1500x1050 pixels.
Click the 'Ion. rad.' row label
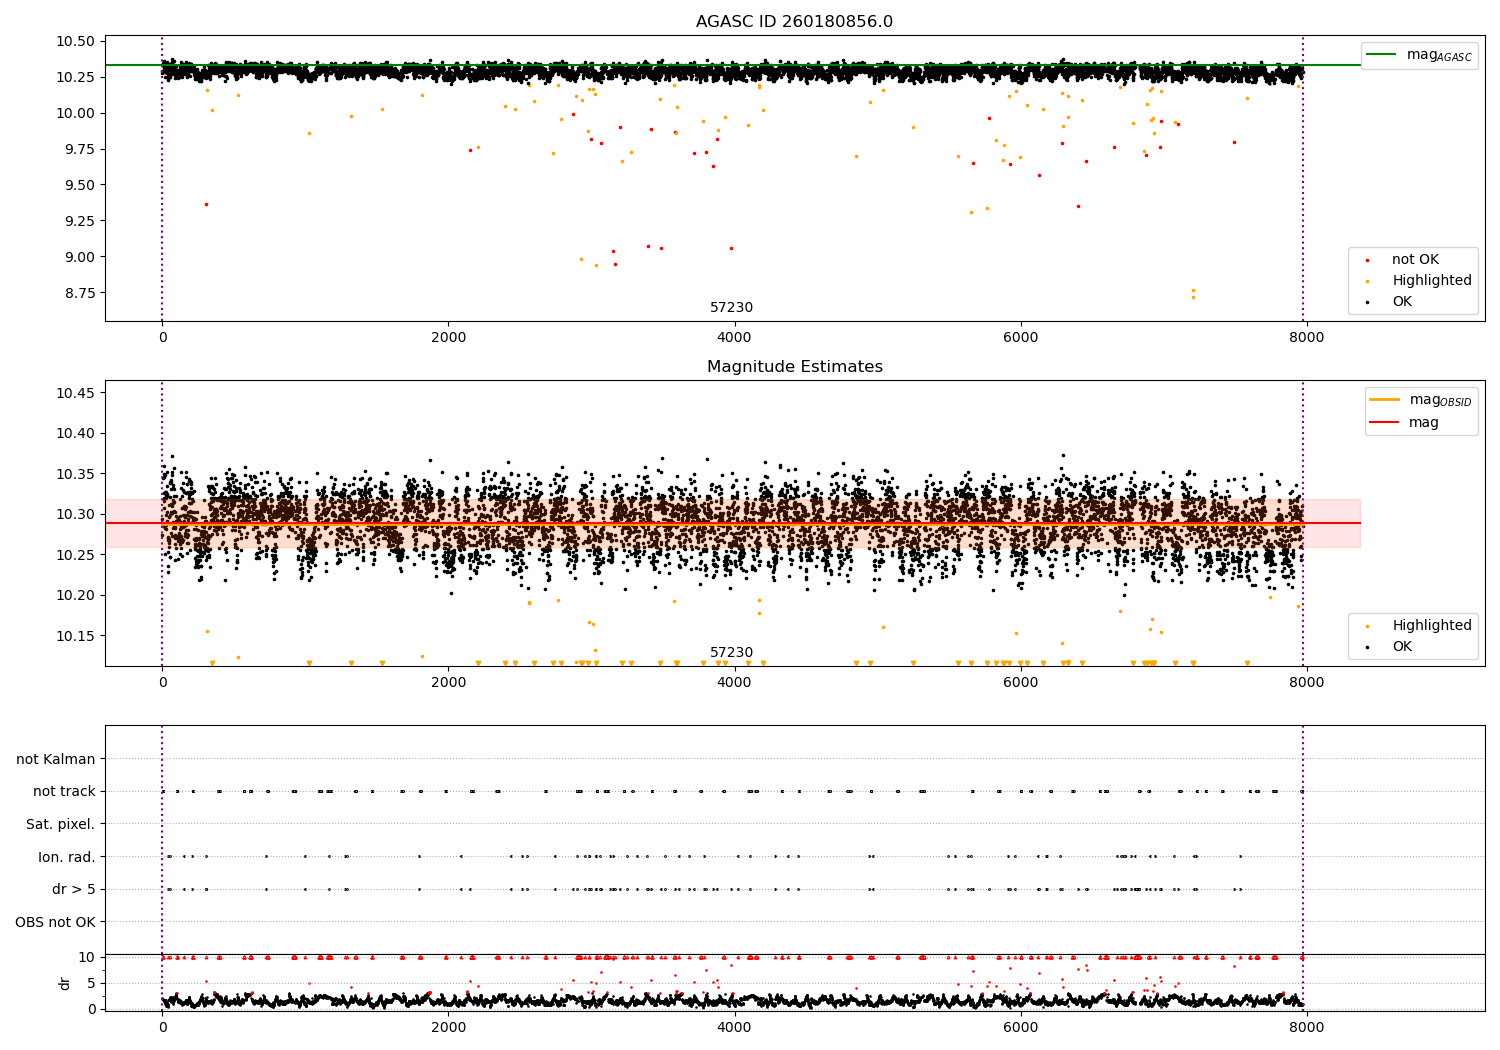[x=67, y=857]
